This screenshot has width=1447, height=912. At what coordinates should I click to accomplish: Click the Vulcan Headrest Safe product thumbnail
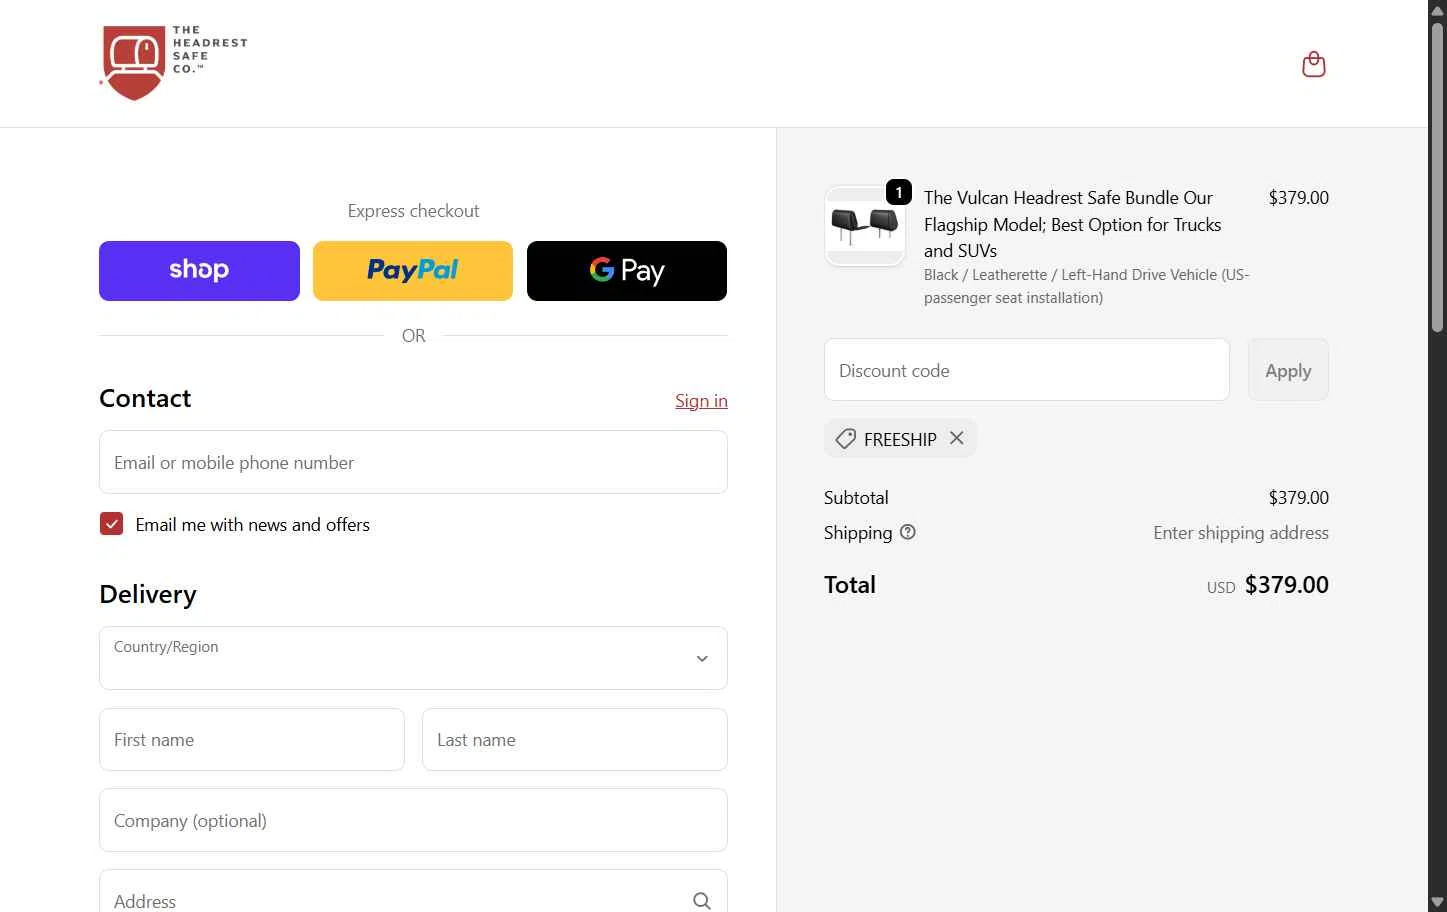[x=865, y=226]
